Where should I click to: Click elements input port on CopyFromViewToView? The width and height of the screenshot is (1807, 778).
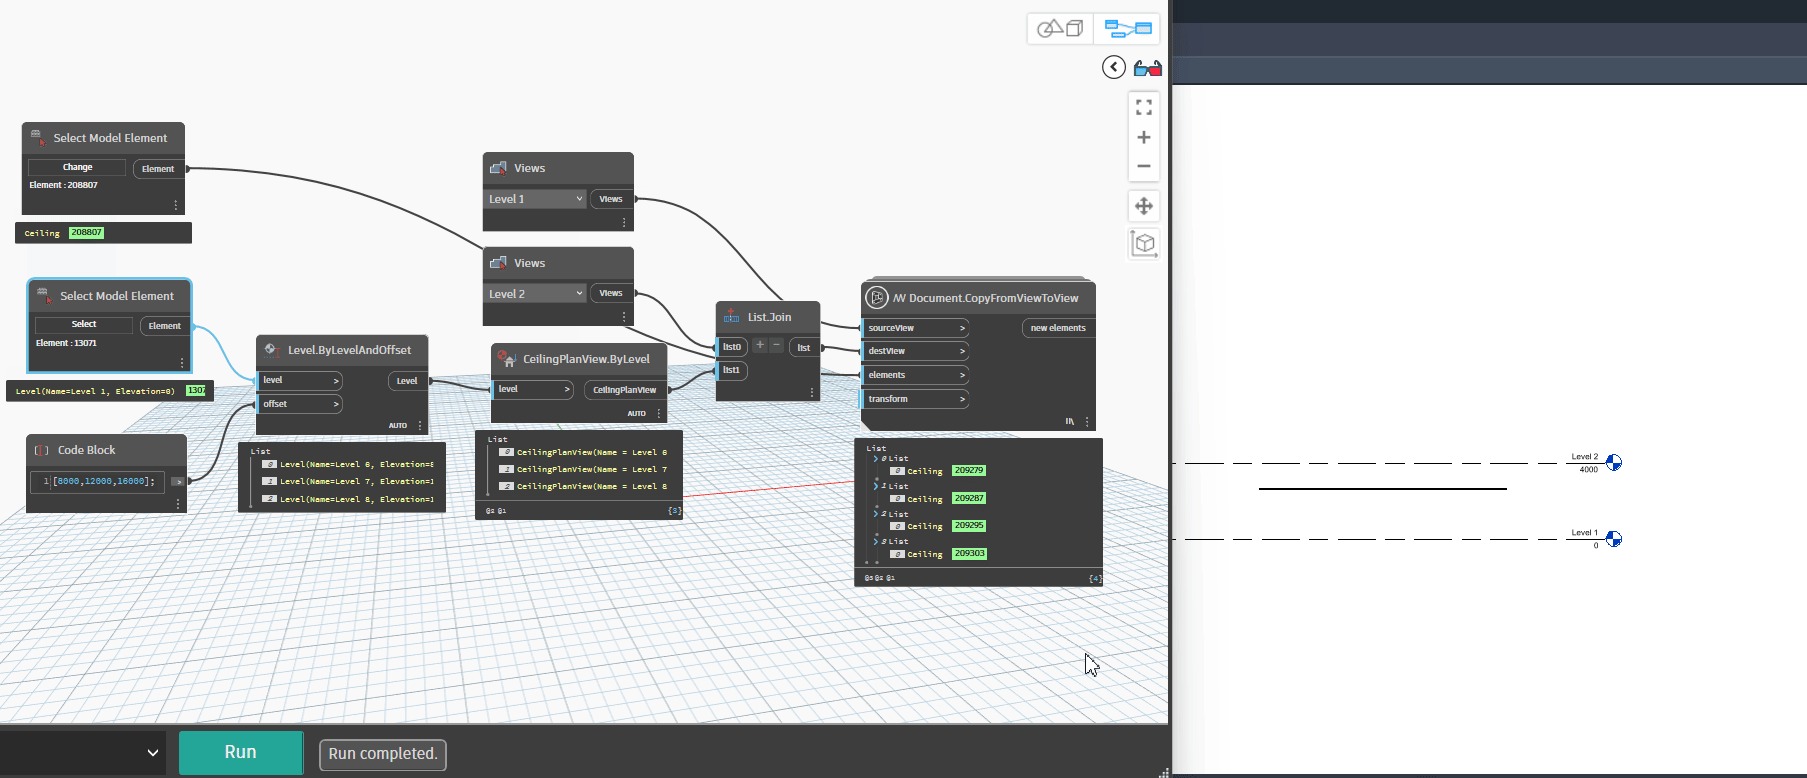(x=915, y=375)
